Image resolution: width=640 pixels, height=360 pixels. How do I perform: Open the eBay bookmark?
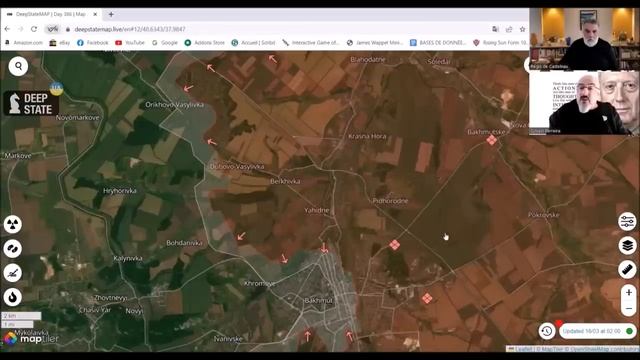coord(60,42)
